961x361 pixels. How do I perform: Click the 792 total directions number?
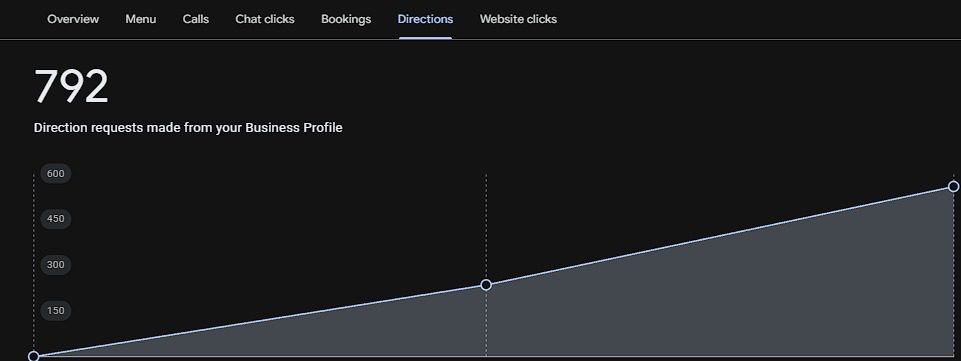pyautogui.click(x=71, y=86)
